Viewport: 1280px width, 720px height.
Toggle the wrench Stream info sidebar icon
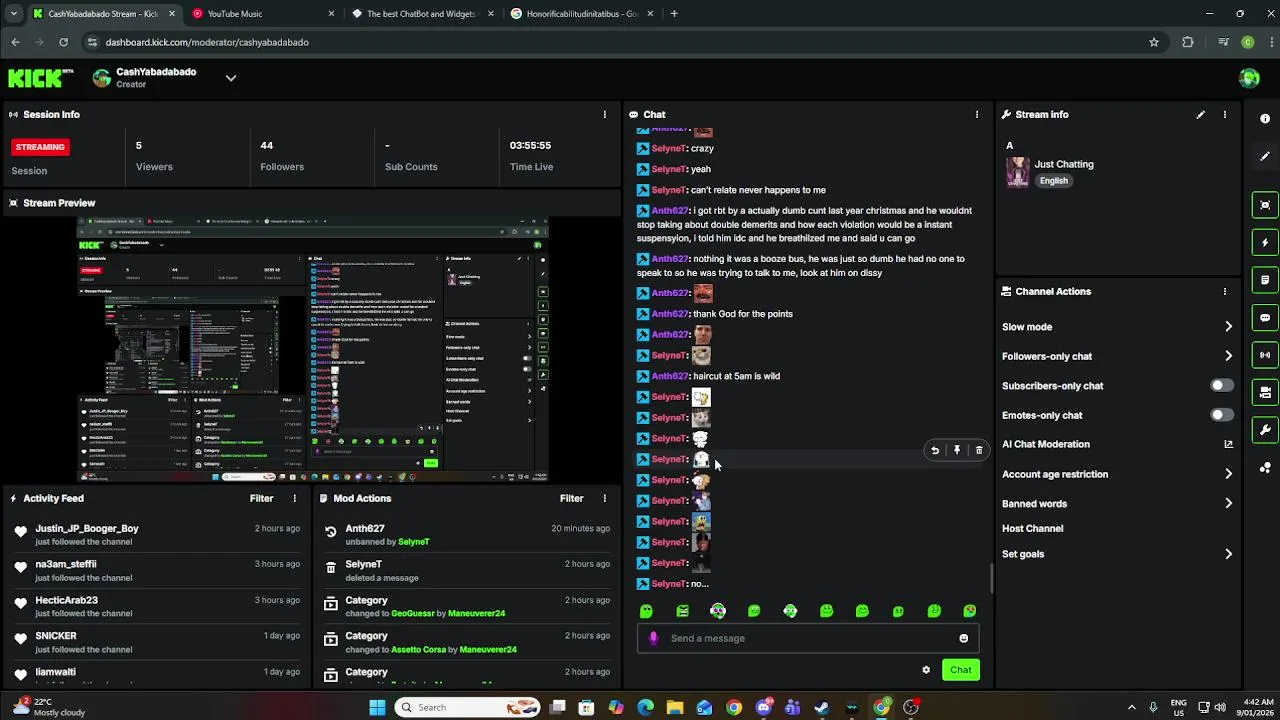[x=1265, y=430]
